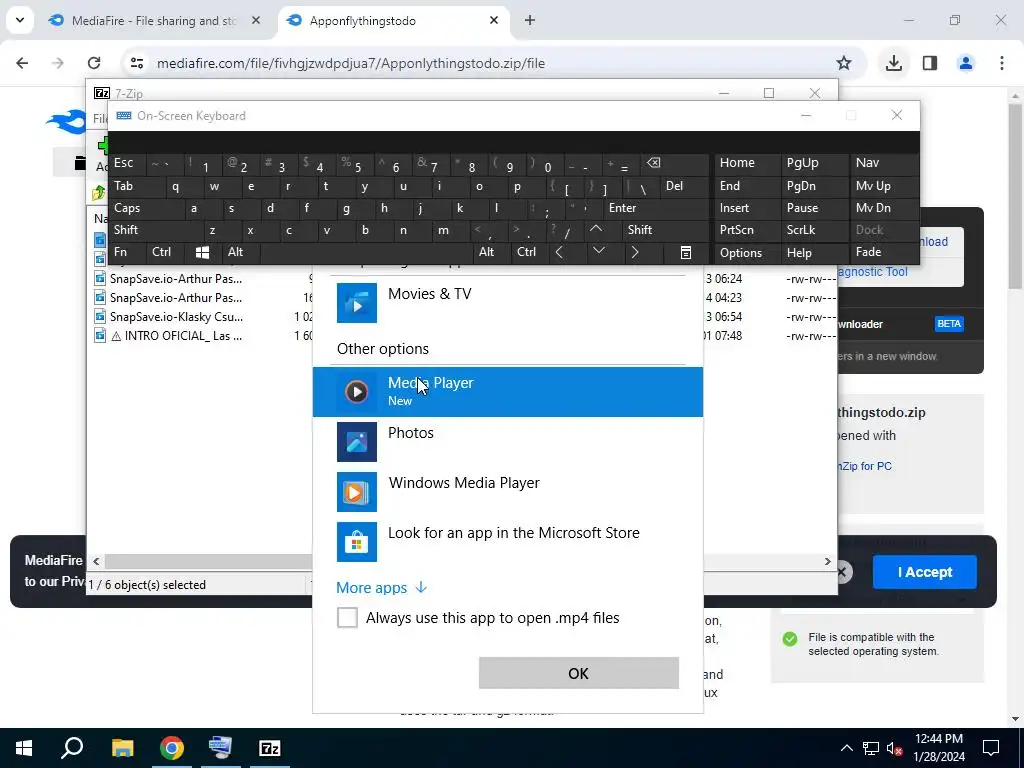Click the Home key on On-Screen Keyboard
Screen dimensions: 1024x768
click(746, 163)
